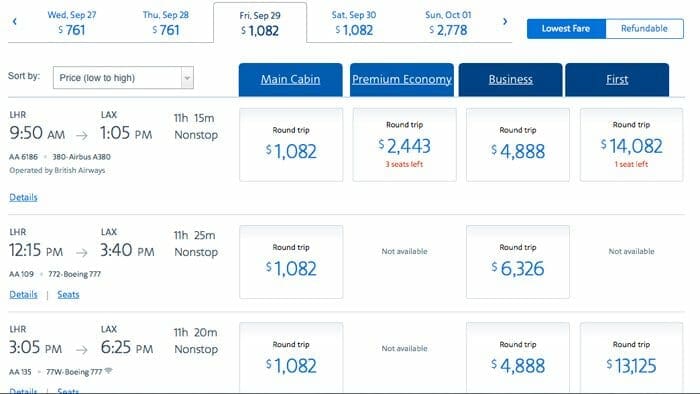Image resolution: width=700 pixels, height=394 pixels.
Task: Open Seats for flight AA 109
Action: click(x=68, y=294)
